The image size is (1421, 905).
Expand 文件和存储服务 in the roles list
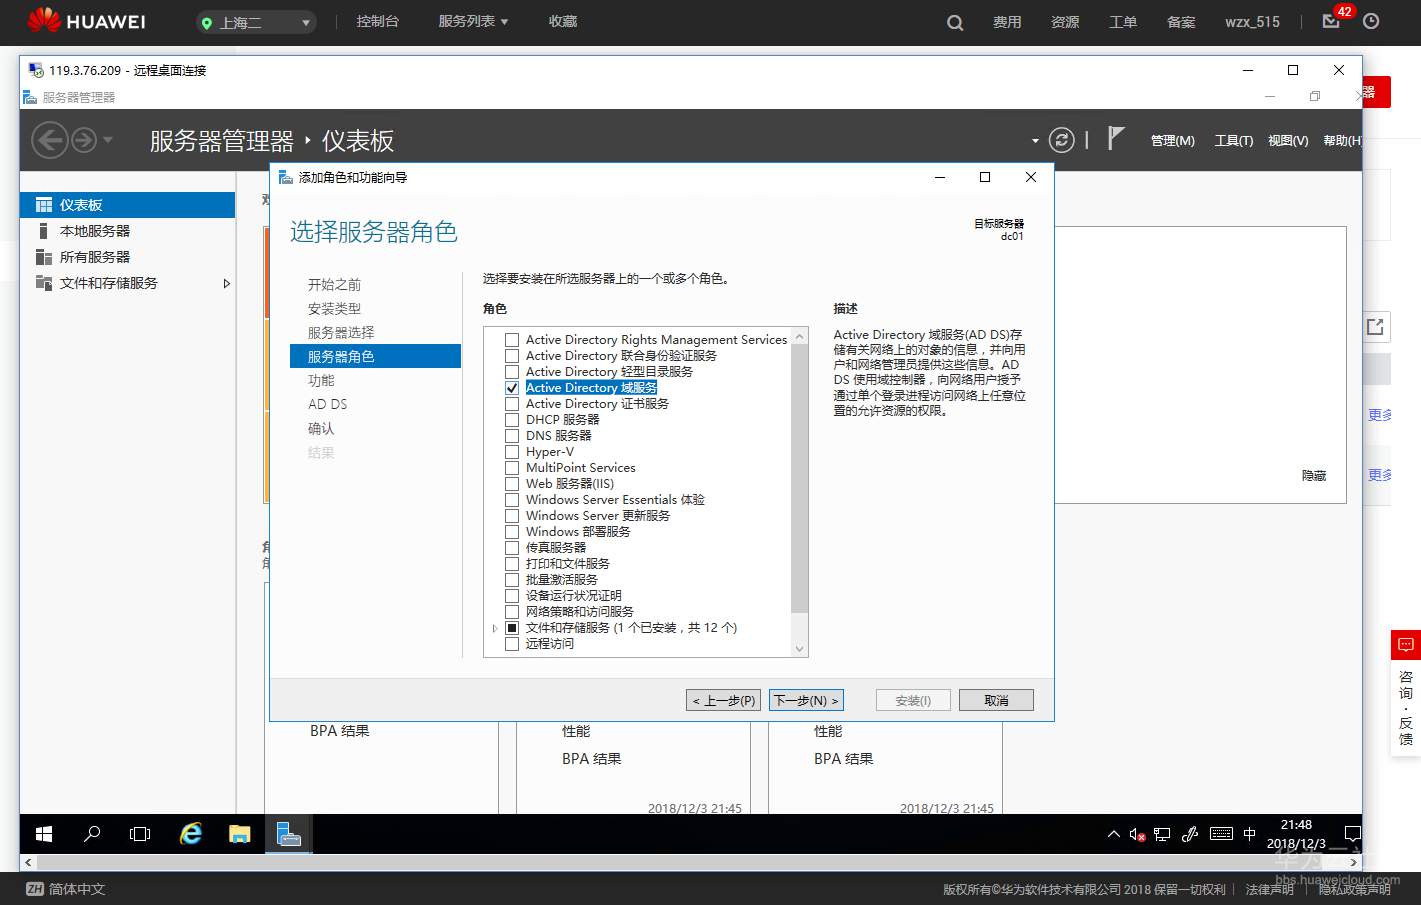[494, 627]
